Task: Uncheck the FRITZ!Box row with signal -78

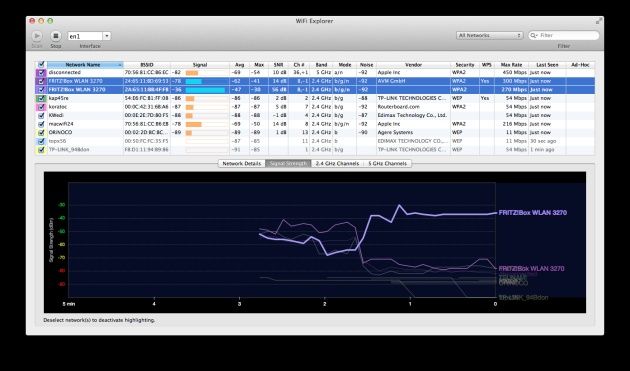Action: 41,81
